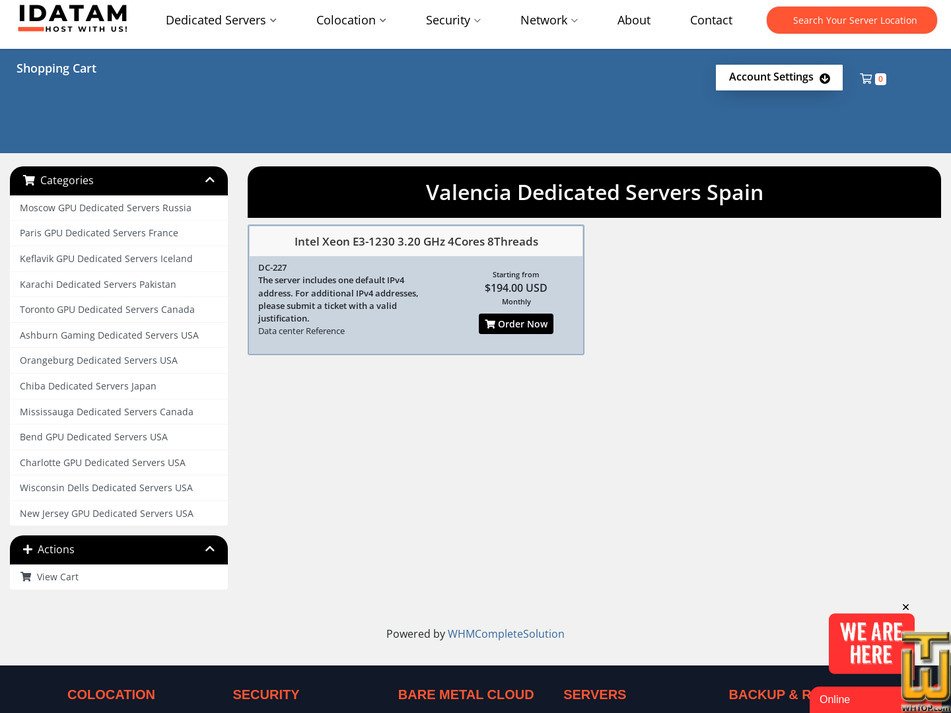Open the Contact page
Image resolution: width=951 pixels, height=713 pixels.
711,20
